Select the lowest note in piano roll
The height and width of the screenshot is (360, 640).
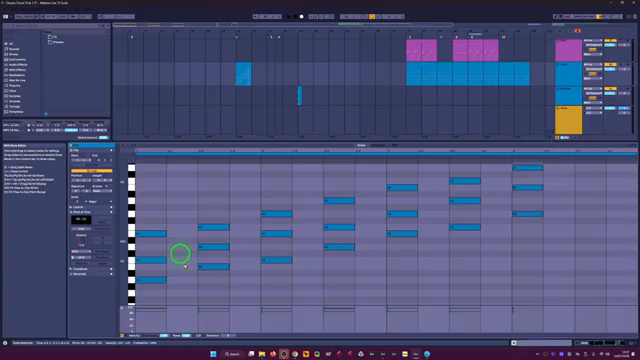point(151,280)
